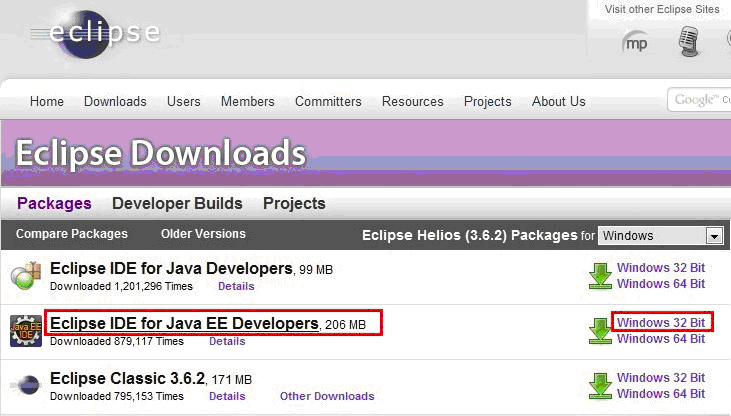The image size is (731, 416).
Task: Open Downloads in the top navigation
Action: (115, 101)
